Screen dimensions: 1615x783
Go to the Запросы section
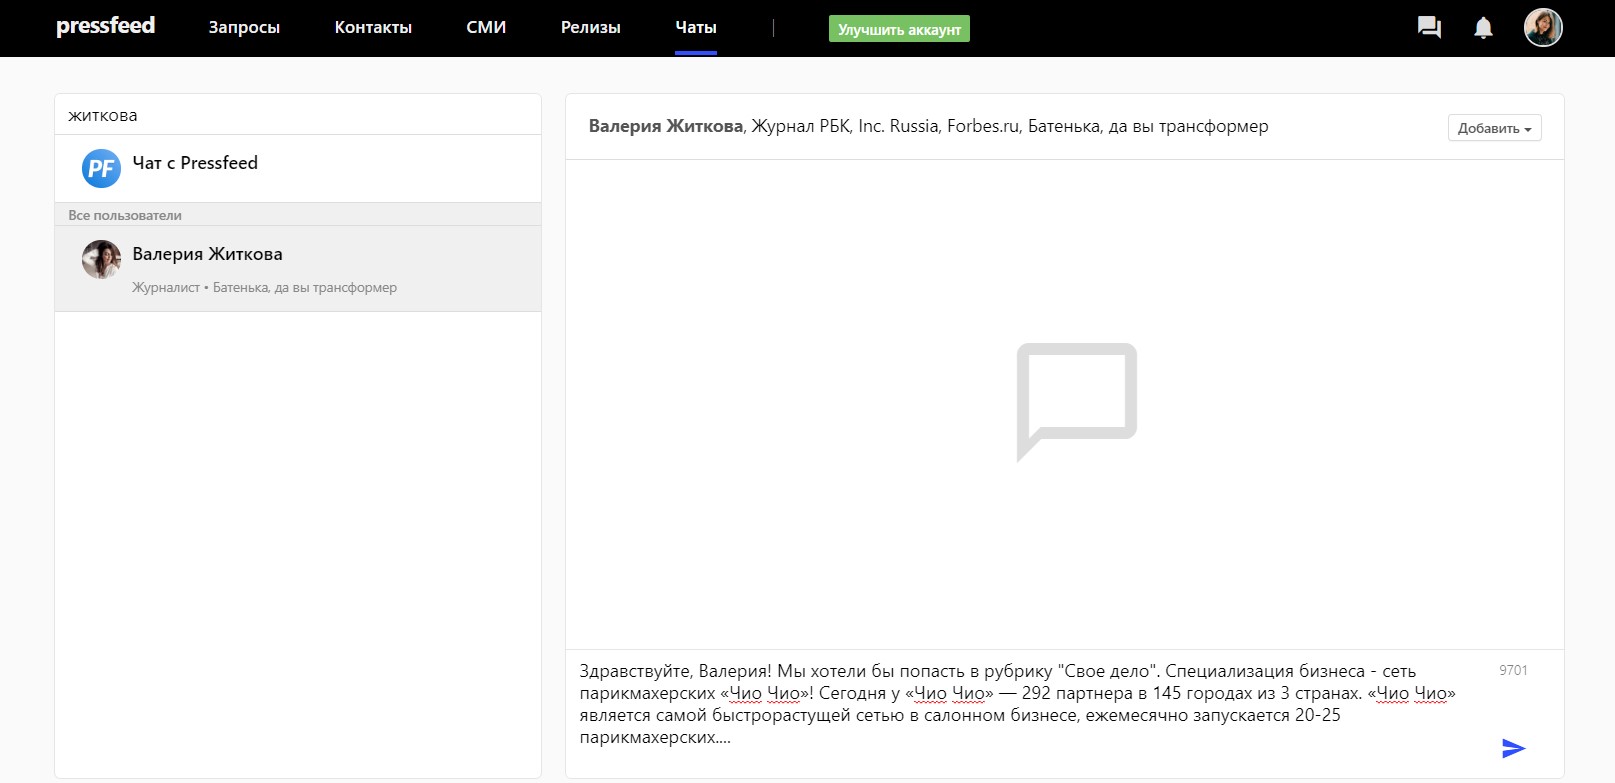pyautogui.click(x=244, y=28)
